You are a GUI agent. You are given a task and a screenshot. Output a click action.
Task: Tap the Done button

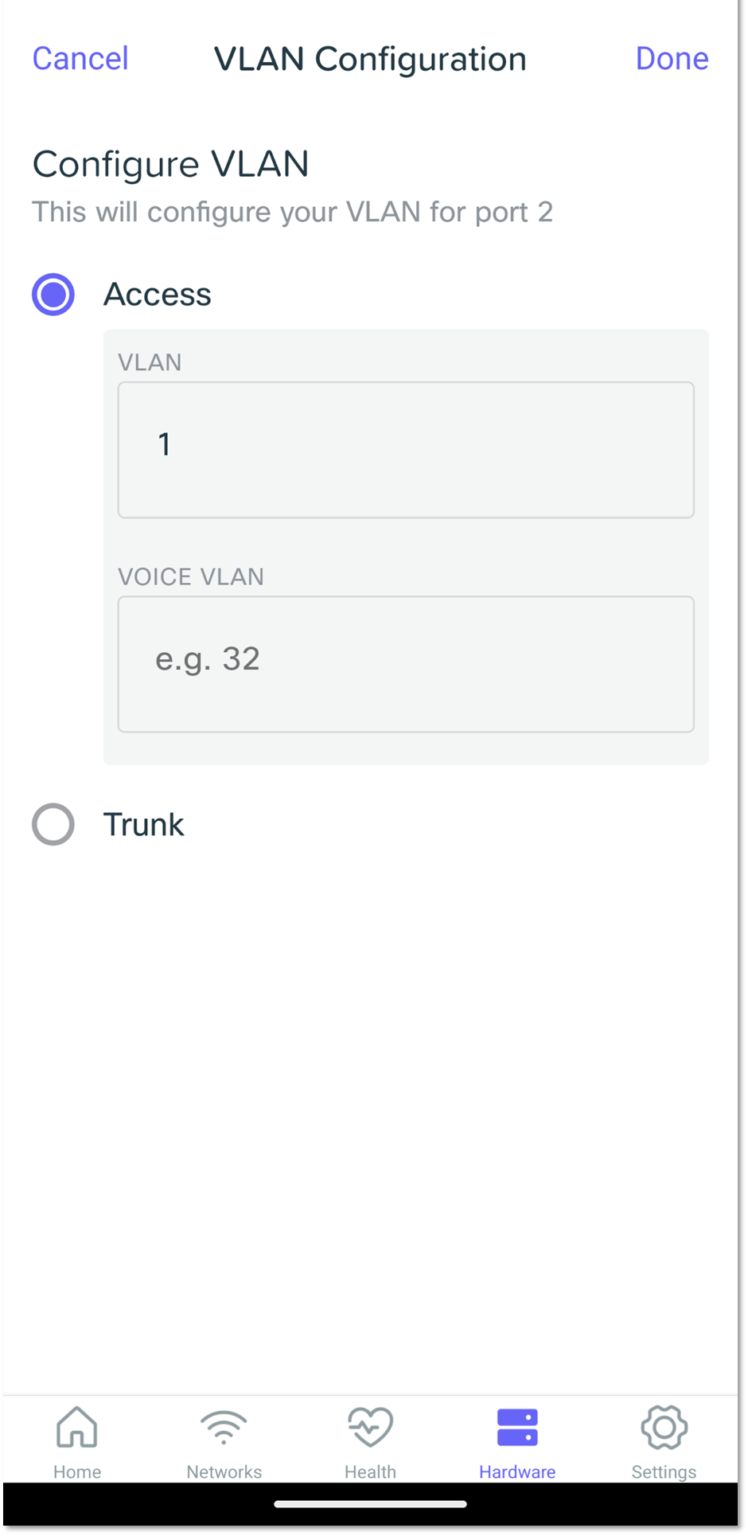[671, 58]
